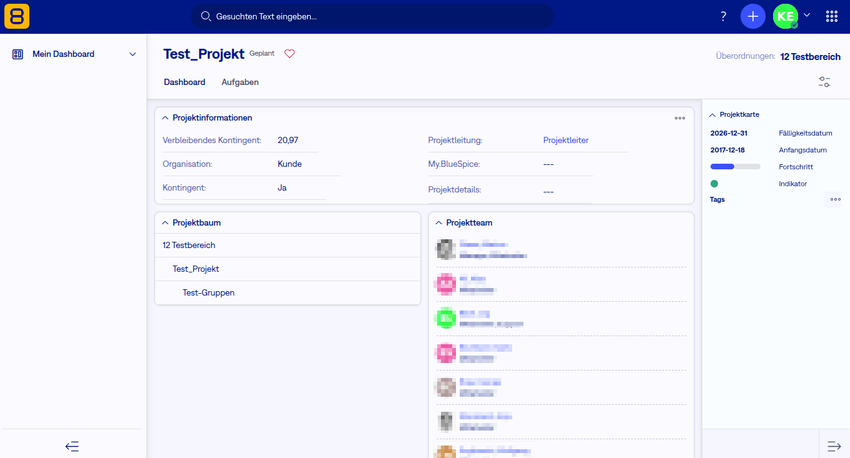Click the Mein Dashboard sidebar icon
The image size is (850, 458).
click(17, 54)
